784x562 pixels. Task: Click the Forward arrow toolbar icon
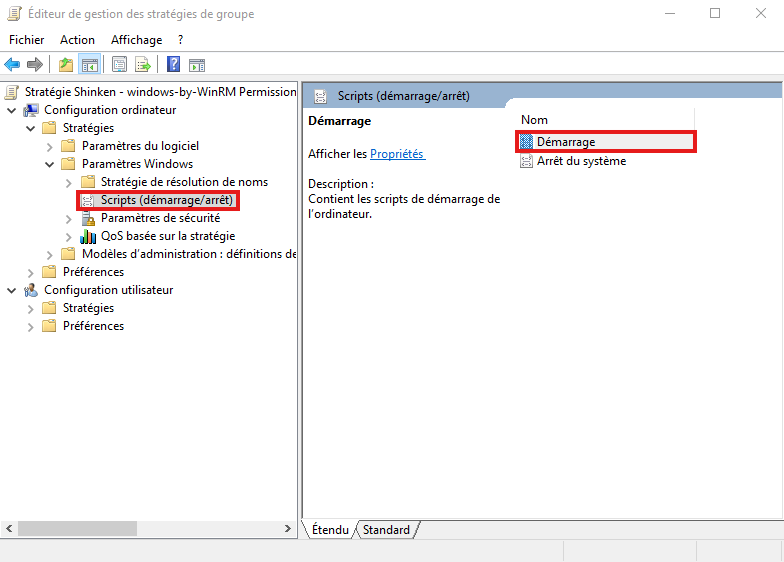(35, 65)
